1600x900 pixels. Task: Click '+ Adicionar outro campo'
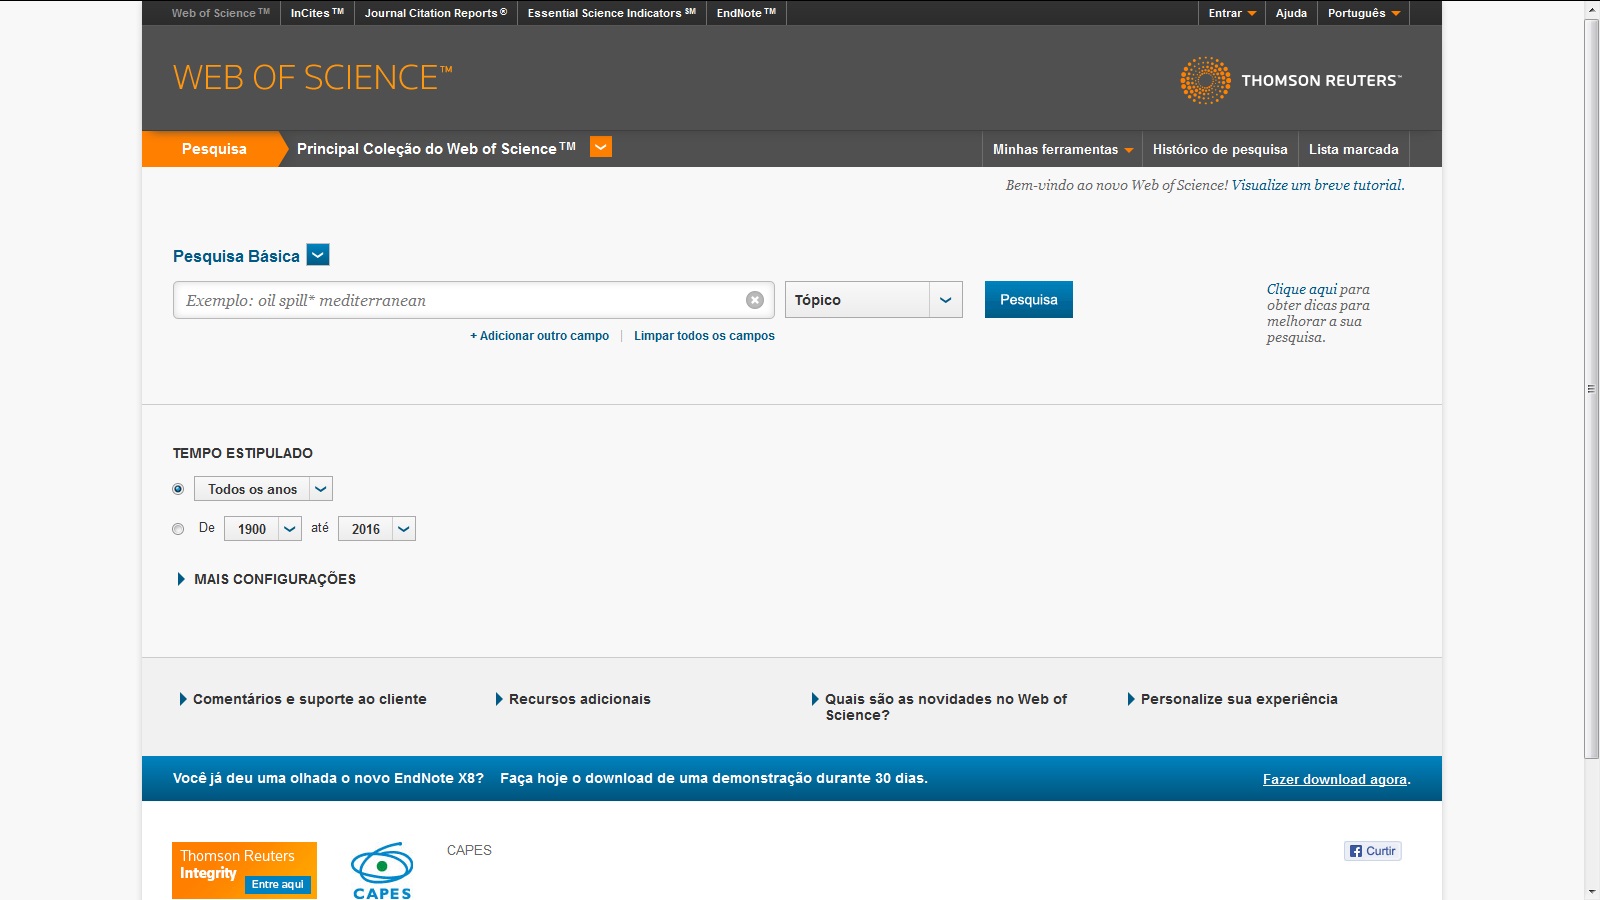click(540, 336)
